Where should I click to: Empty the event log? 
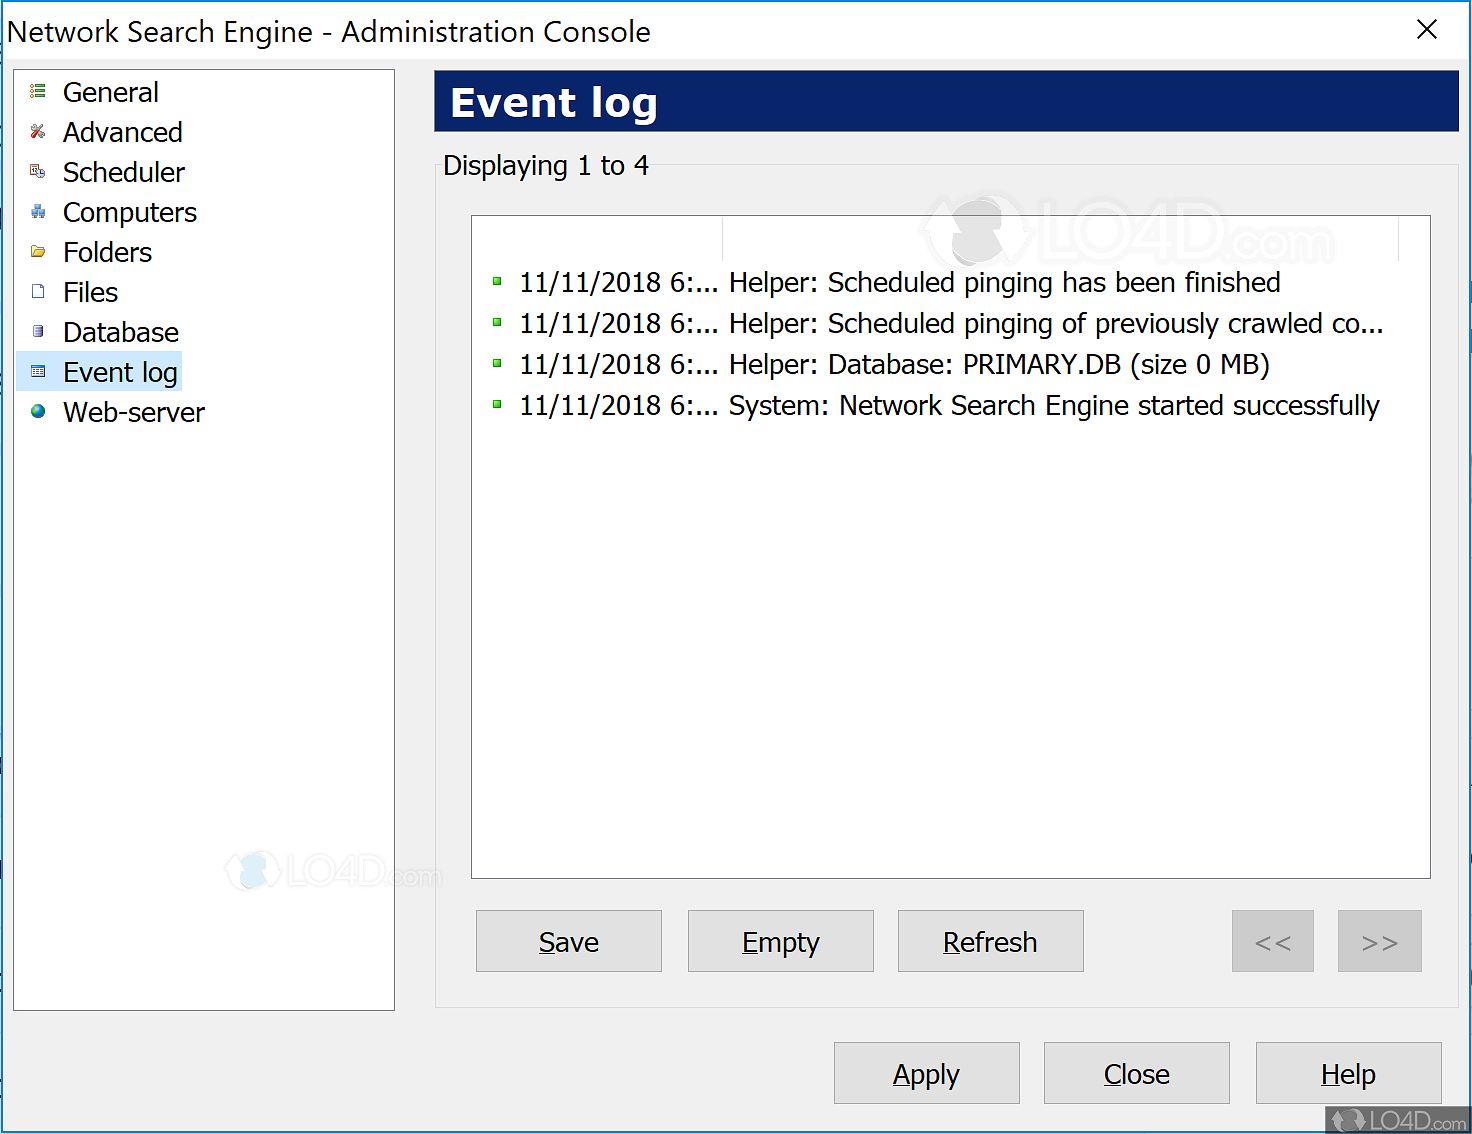click(780, 941)
